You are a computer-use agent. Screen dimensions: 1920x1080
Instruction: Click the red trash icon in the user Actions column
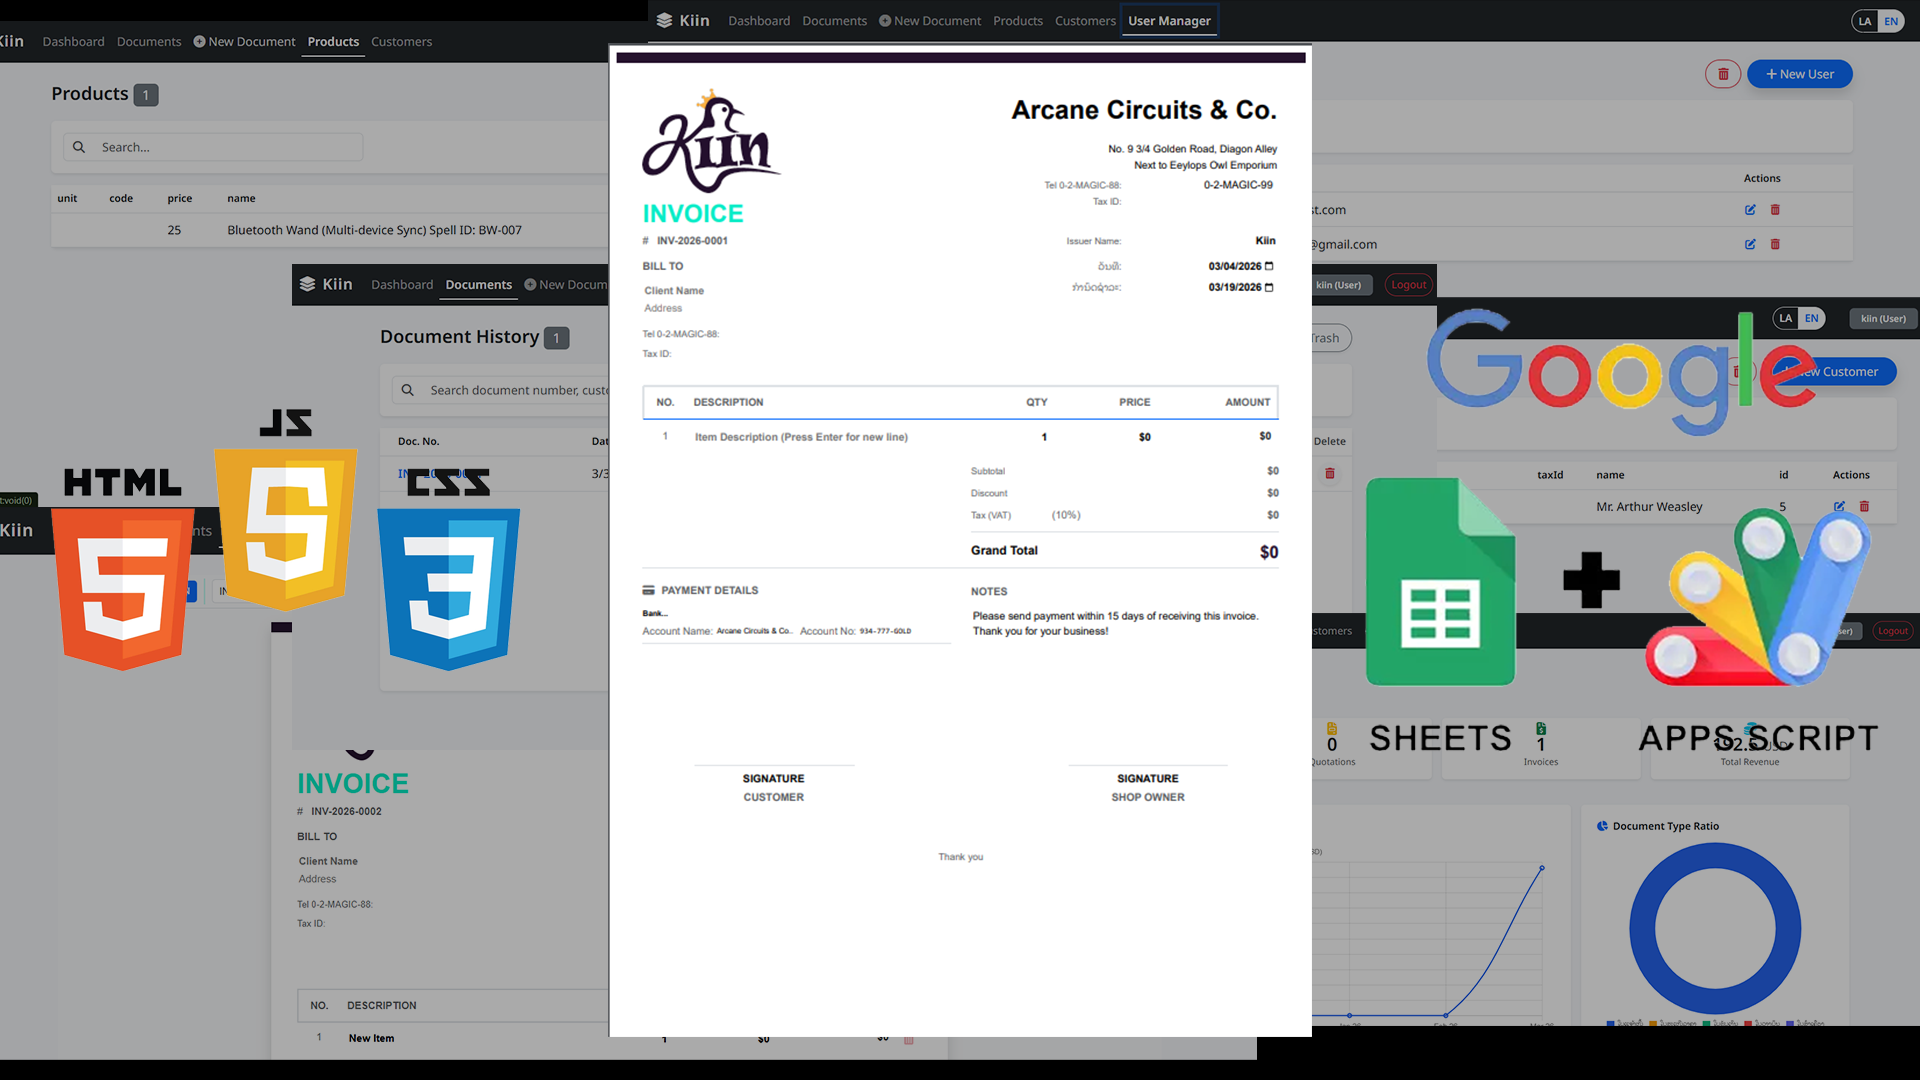click(x=1775, y=210)
